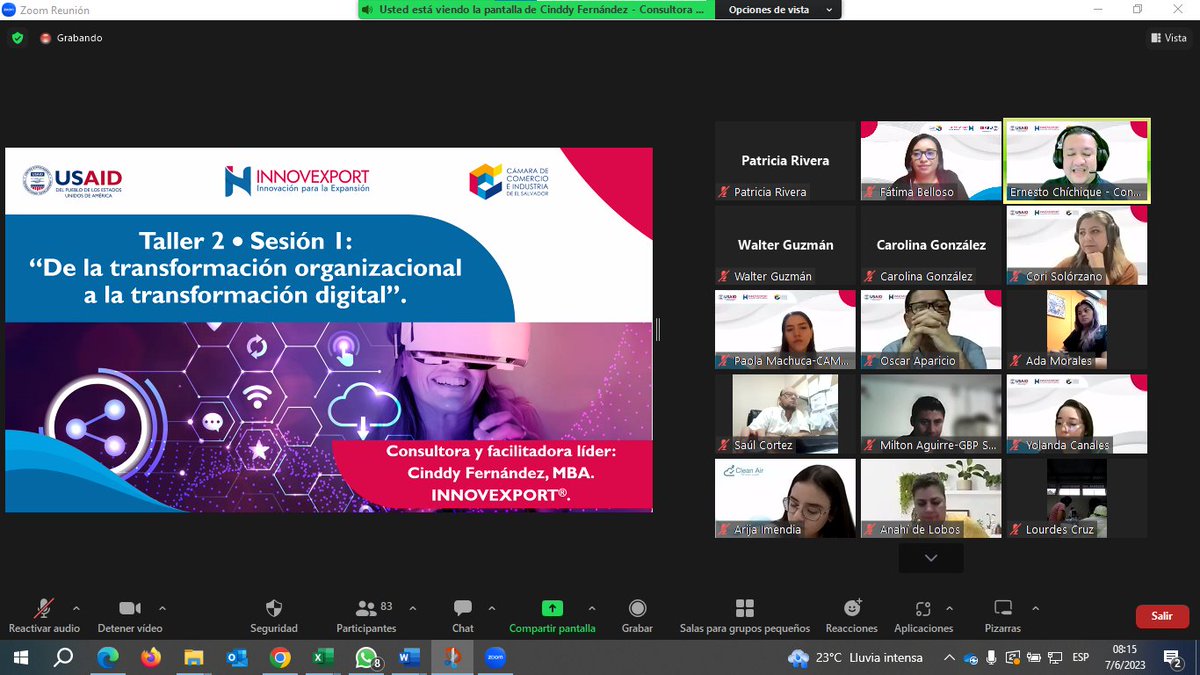The width and height of the screenshot is (1200, 675).
Task: Open the Windows Start menu
Action: (x=19, y=657)
